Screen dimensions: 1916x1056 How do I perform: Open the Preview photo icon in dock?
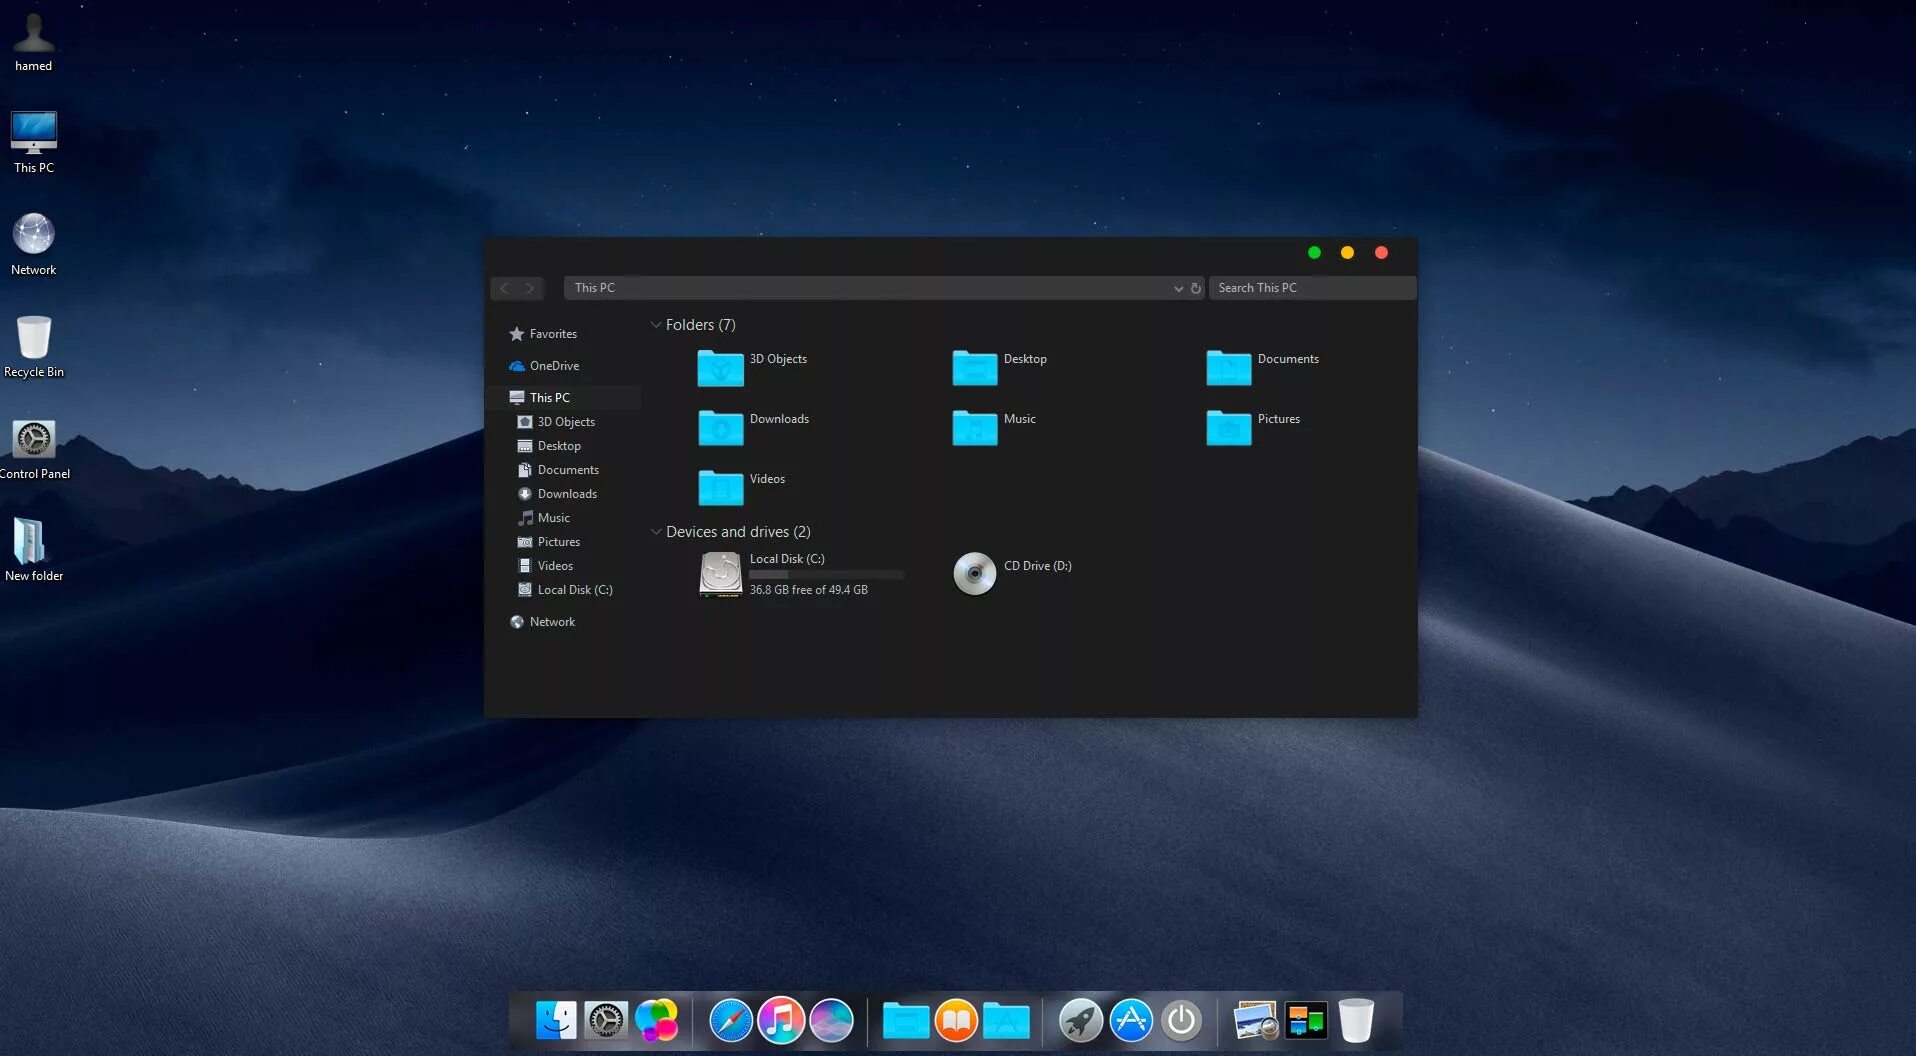(1256, 1020)
